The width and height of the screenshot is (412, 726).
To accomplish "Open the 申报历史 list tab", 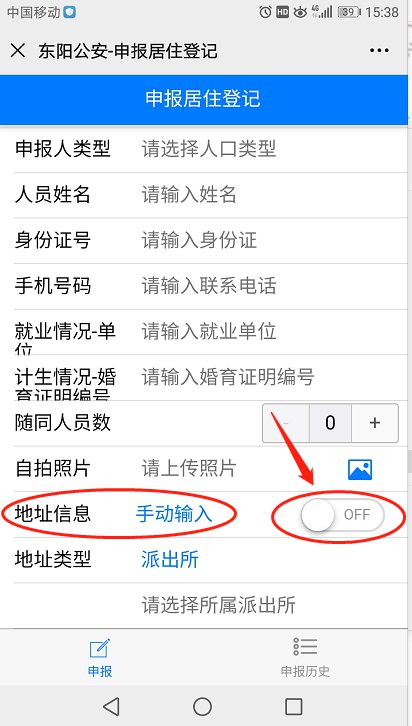I will 305,657.
